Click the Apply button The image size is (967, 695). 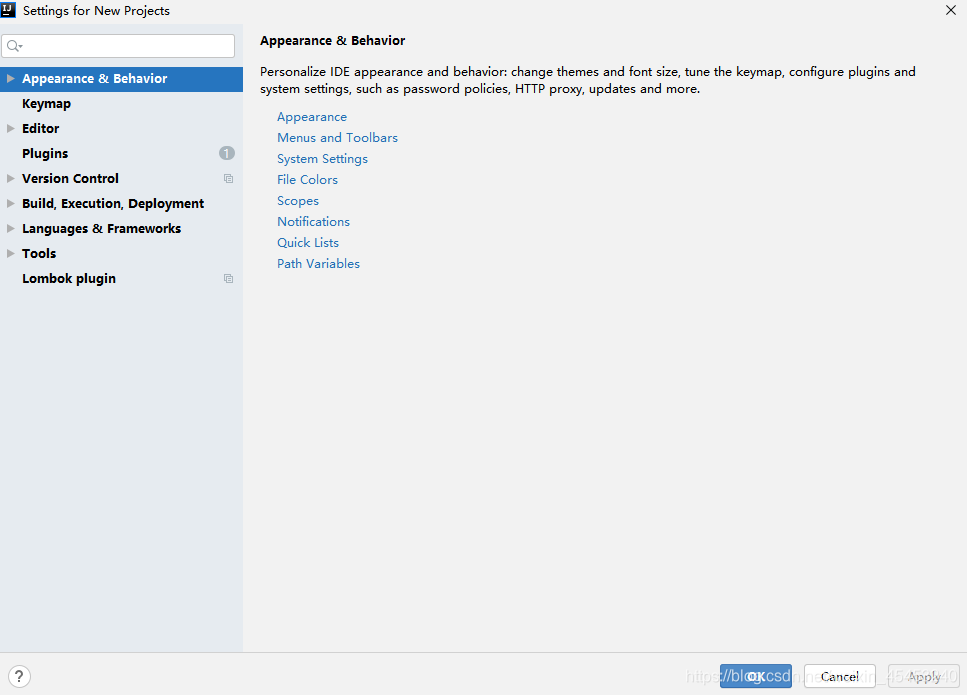coord(923,676)
